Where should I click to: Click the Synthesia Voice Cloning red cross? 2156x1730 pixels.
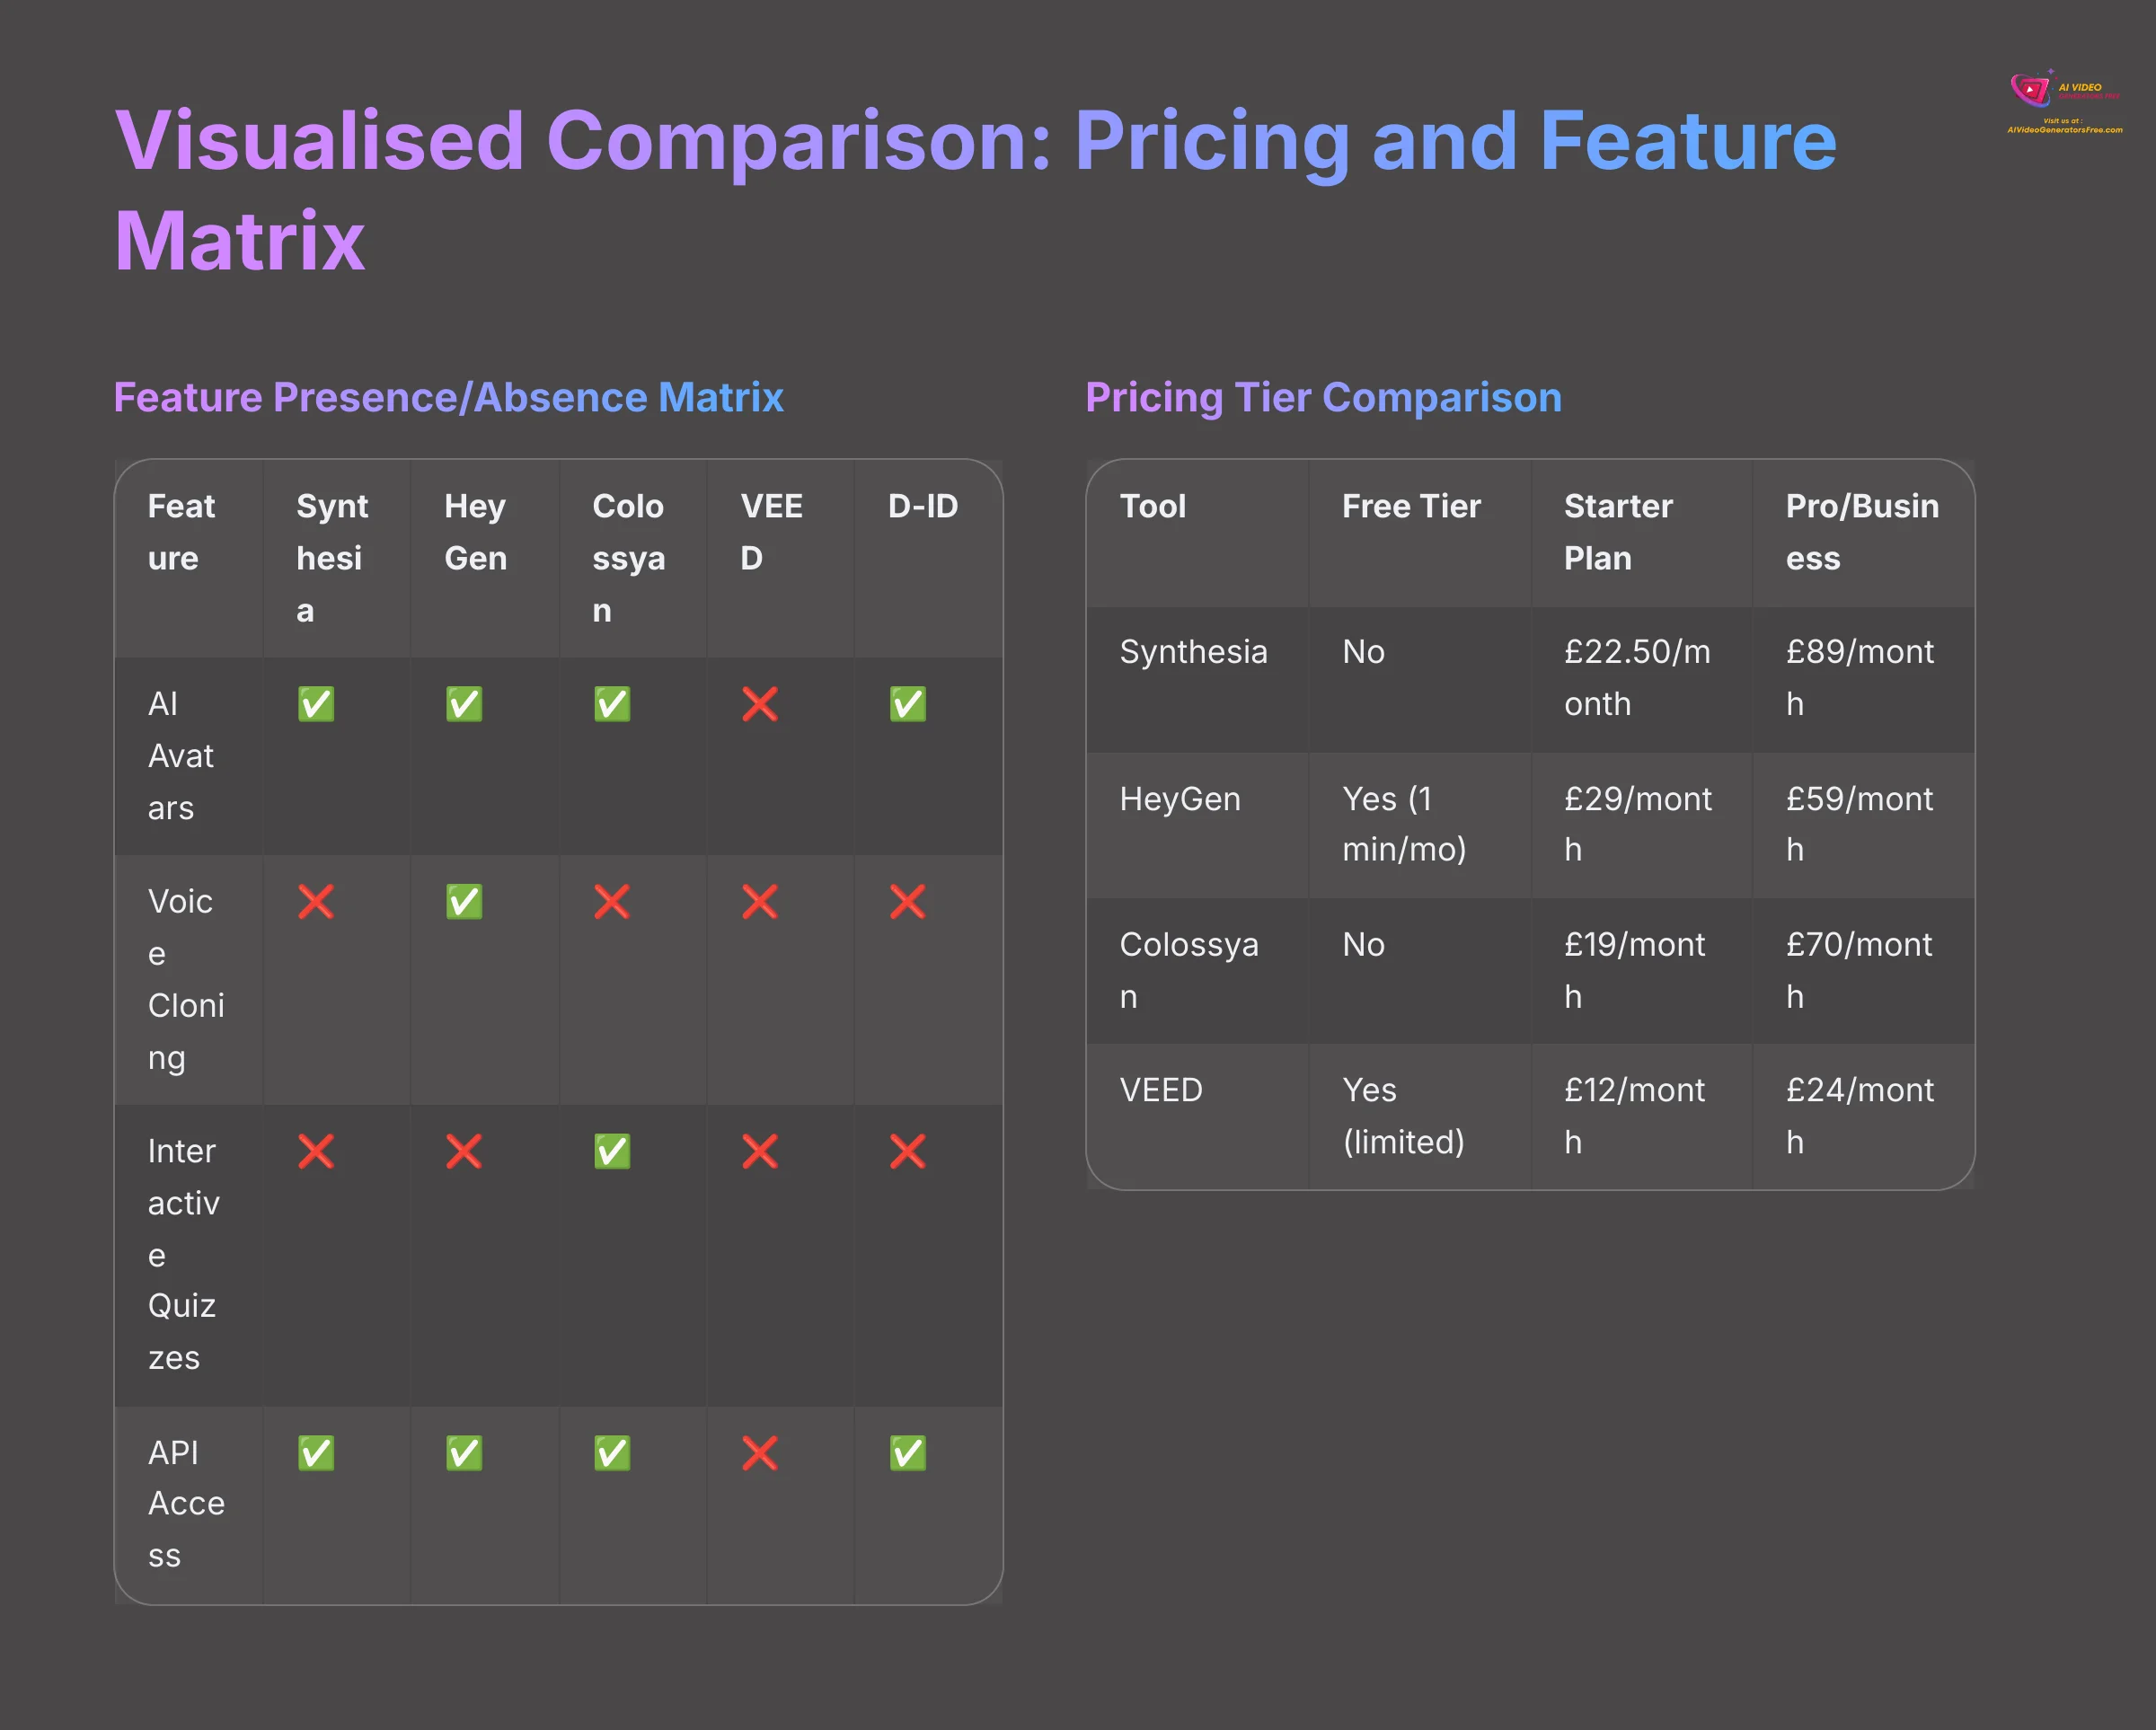tap(316, 902)
